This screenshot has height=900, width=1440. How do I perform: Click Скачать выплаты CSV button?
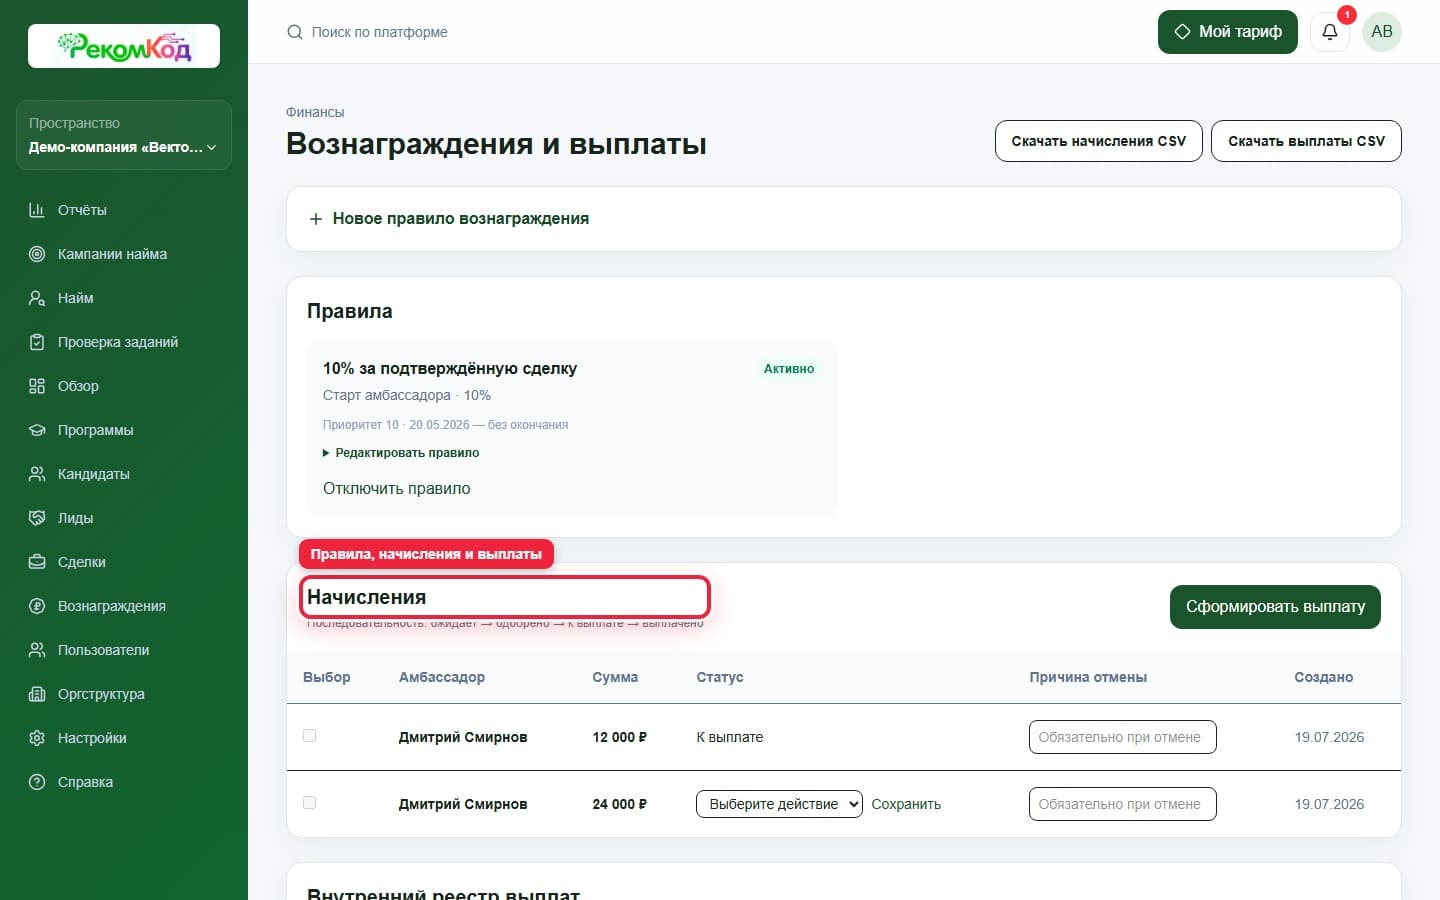(1306, 141)
